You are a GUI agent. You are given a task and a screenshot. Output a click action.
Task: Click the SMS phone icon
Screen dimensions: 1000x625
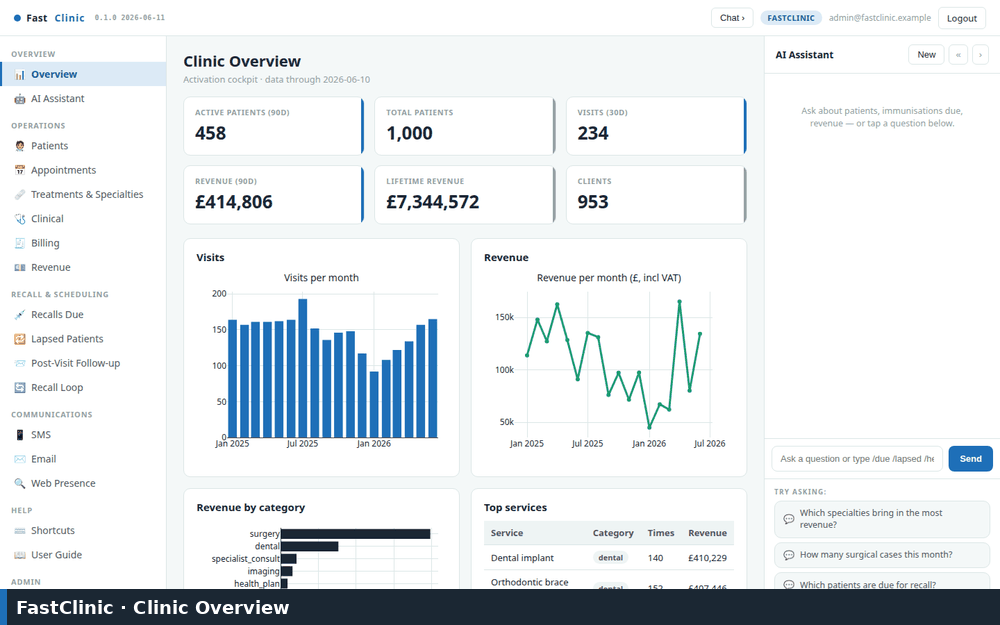click(x=20, y=434)
